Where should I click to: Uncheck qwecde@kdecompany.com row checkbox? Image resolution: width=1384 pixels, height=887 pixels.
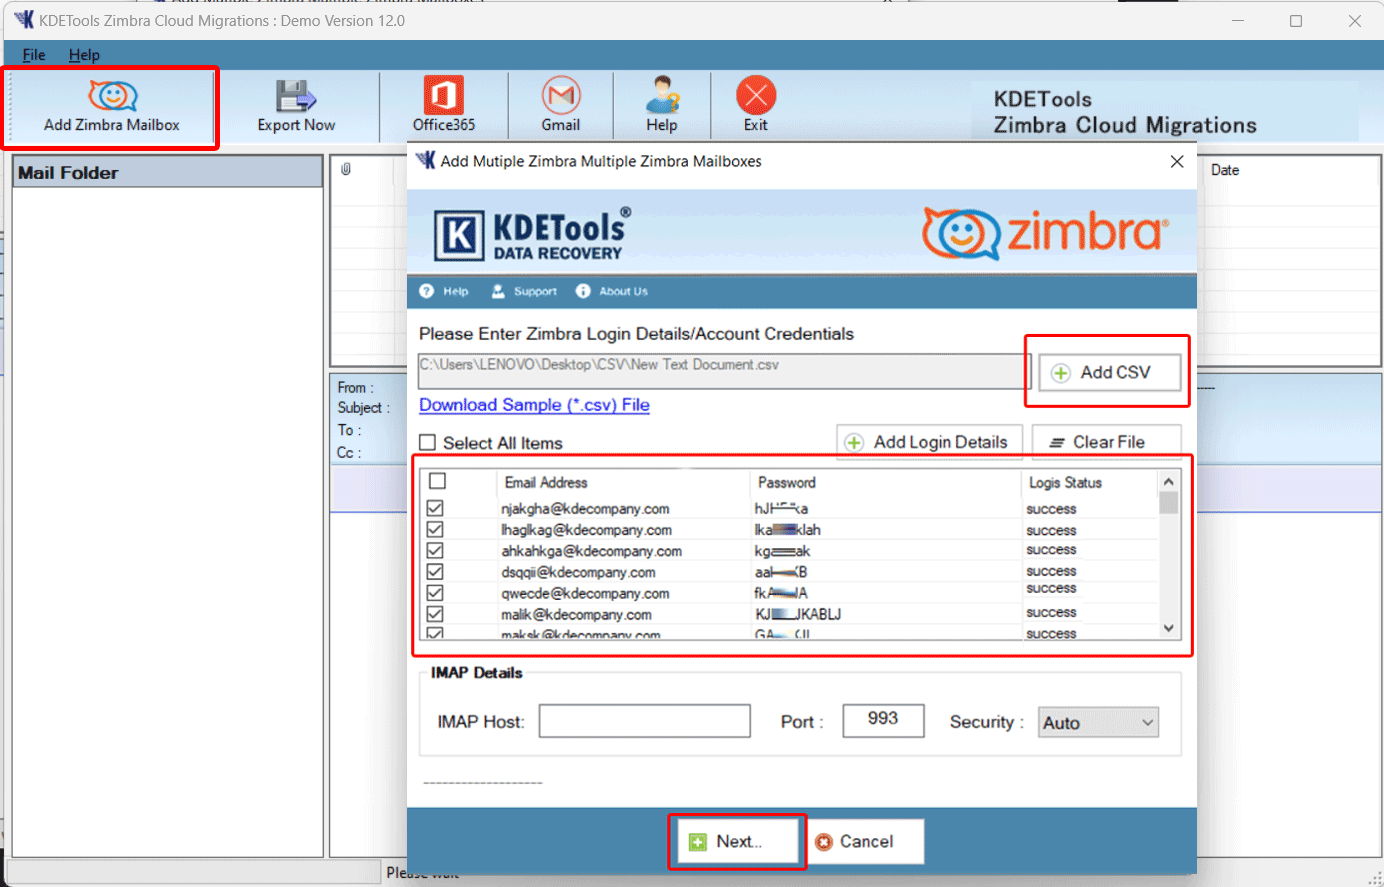[435, 593]
